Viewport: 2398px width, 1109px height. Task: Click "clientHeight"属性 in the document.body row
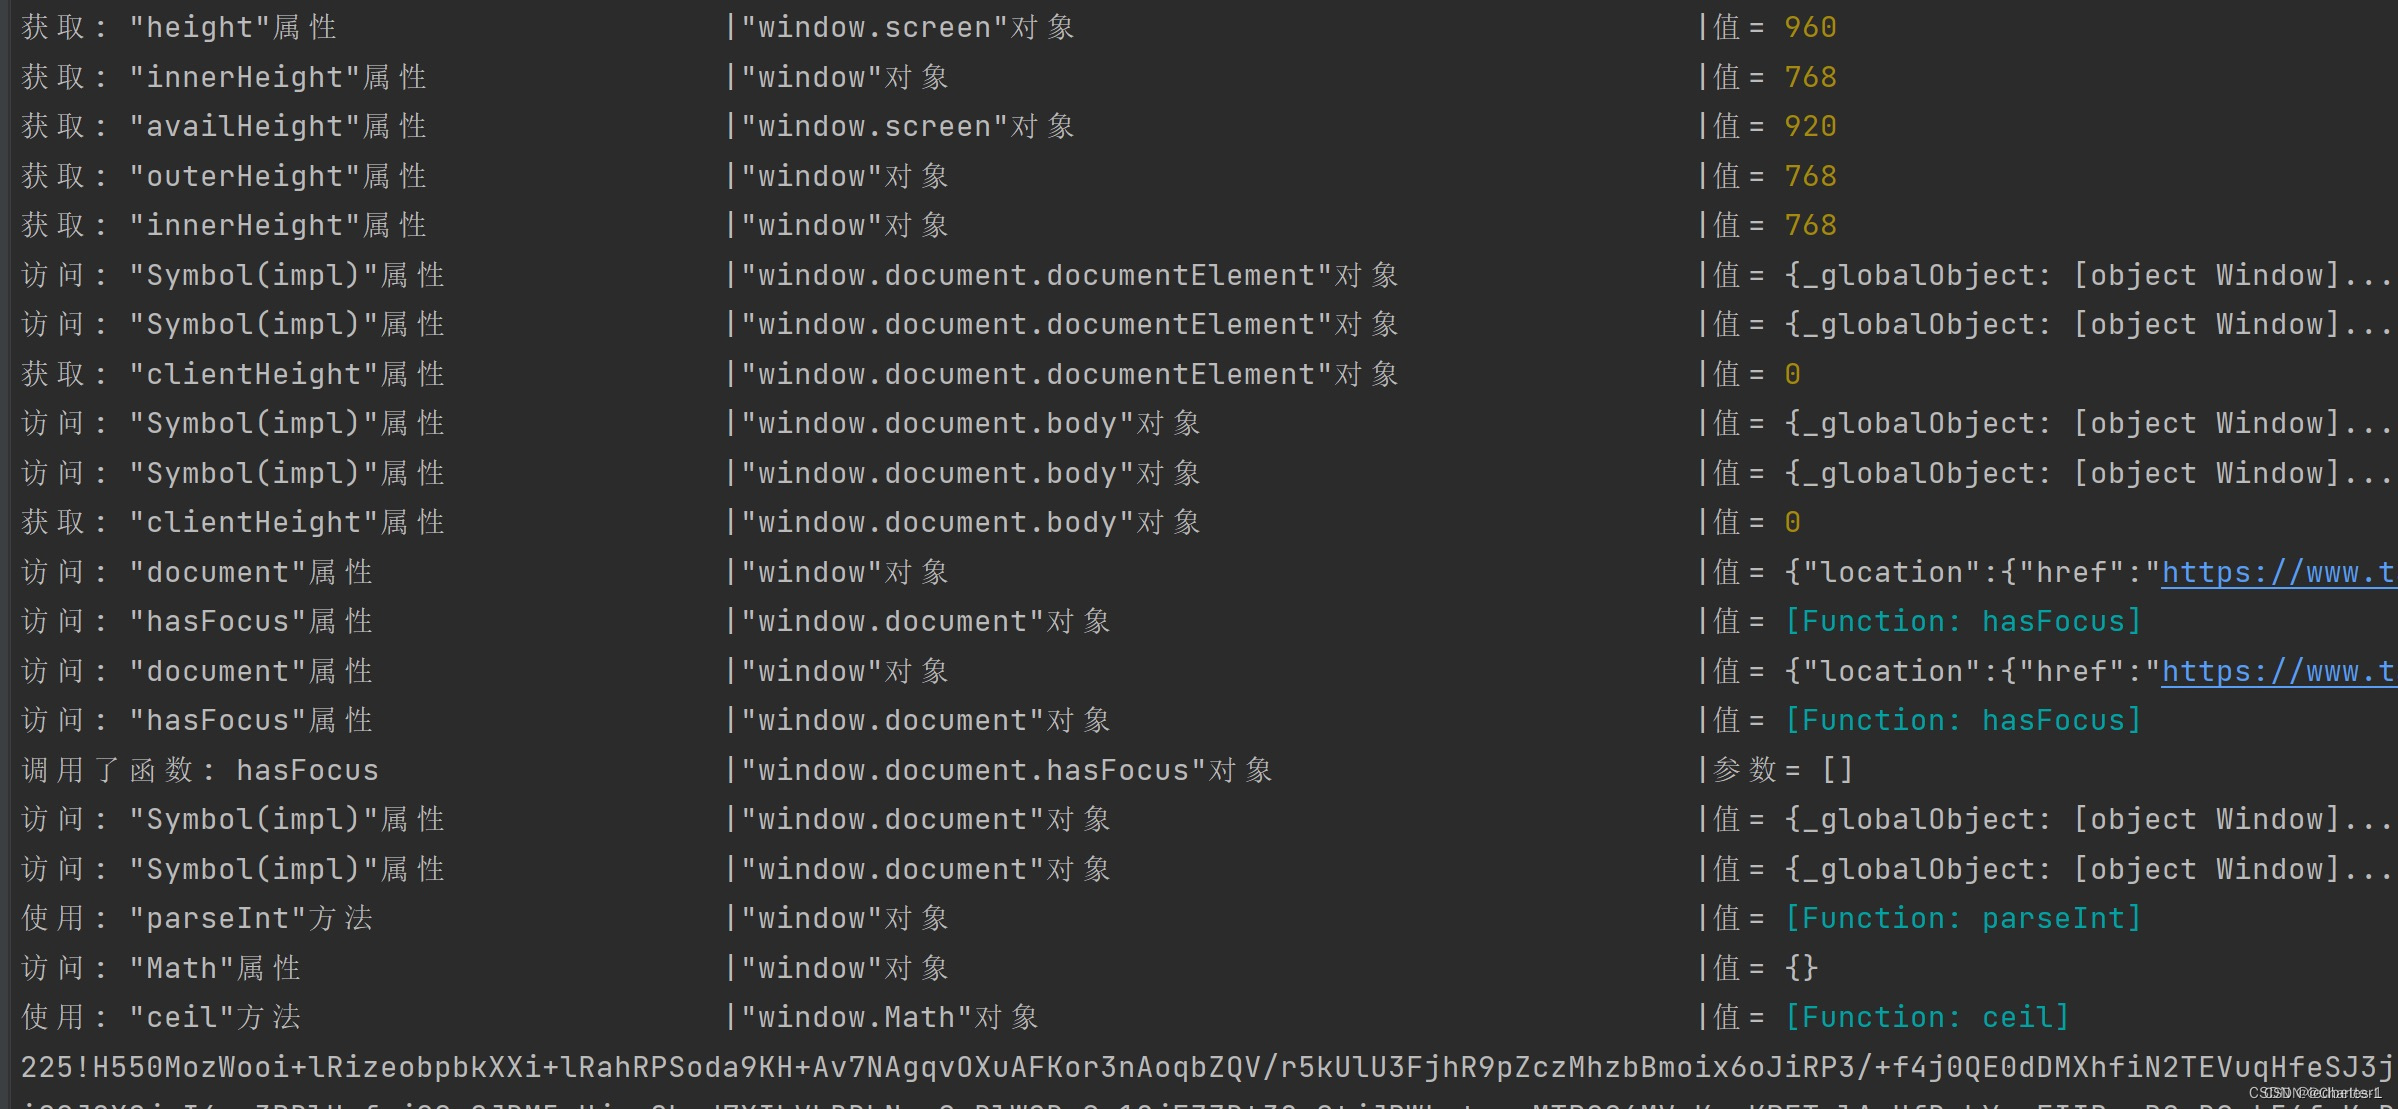click(286, 522)
